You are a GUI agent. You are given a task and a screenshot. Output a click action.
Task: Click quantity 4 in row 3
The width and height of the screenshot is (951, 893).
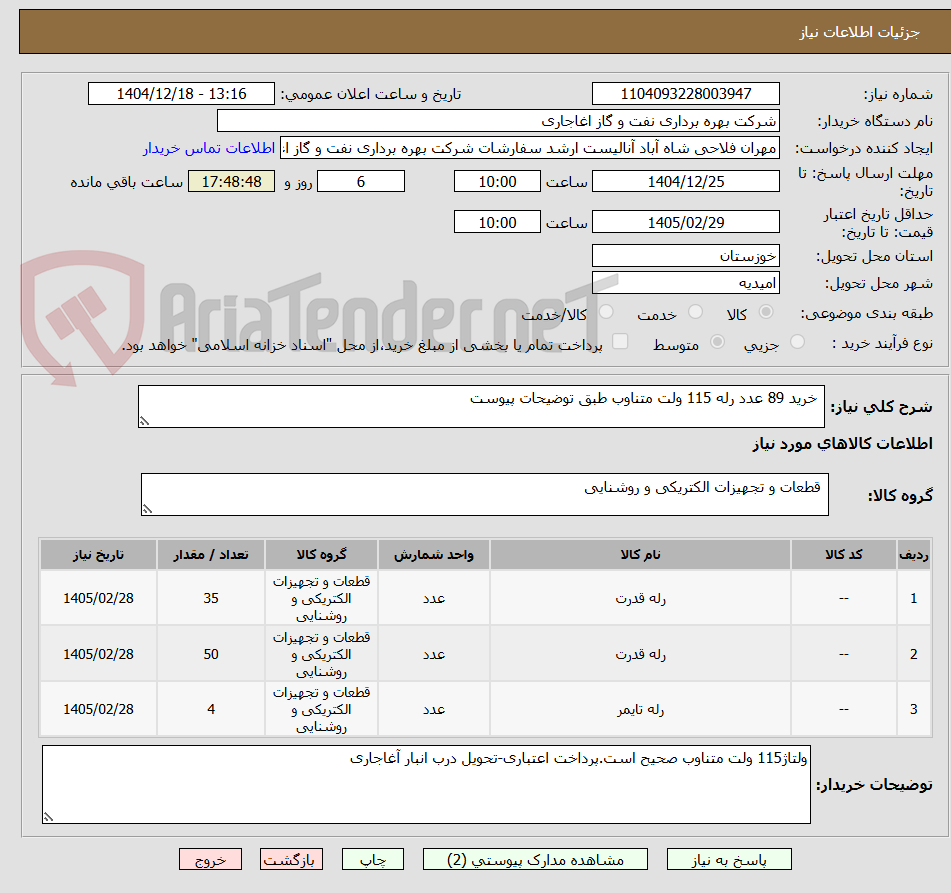211,709
